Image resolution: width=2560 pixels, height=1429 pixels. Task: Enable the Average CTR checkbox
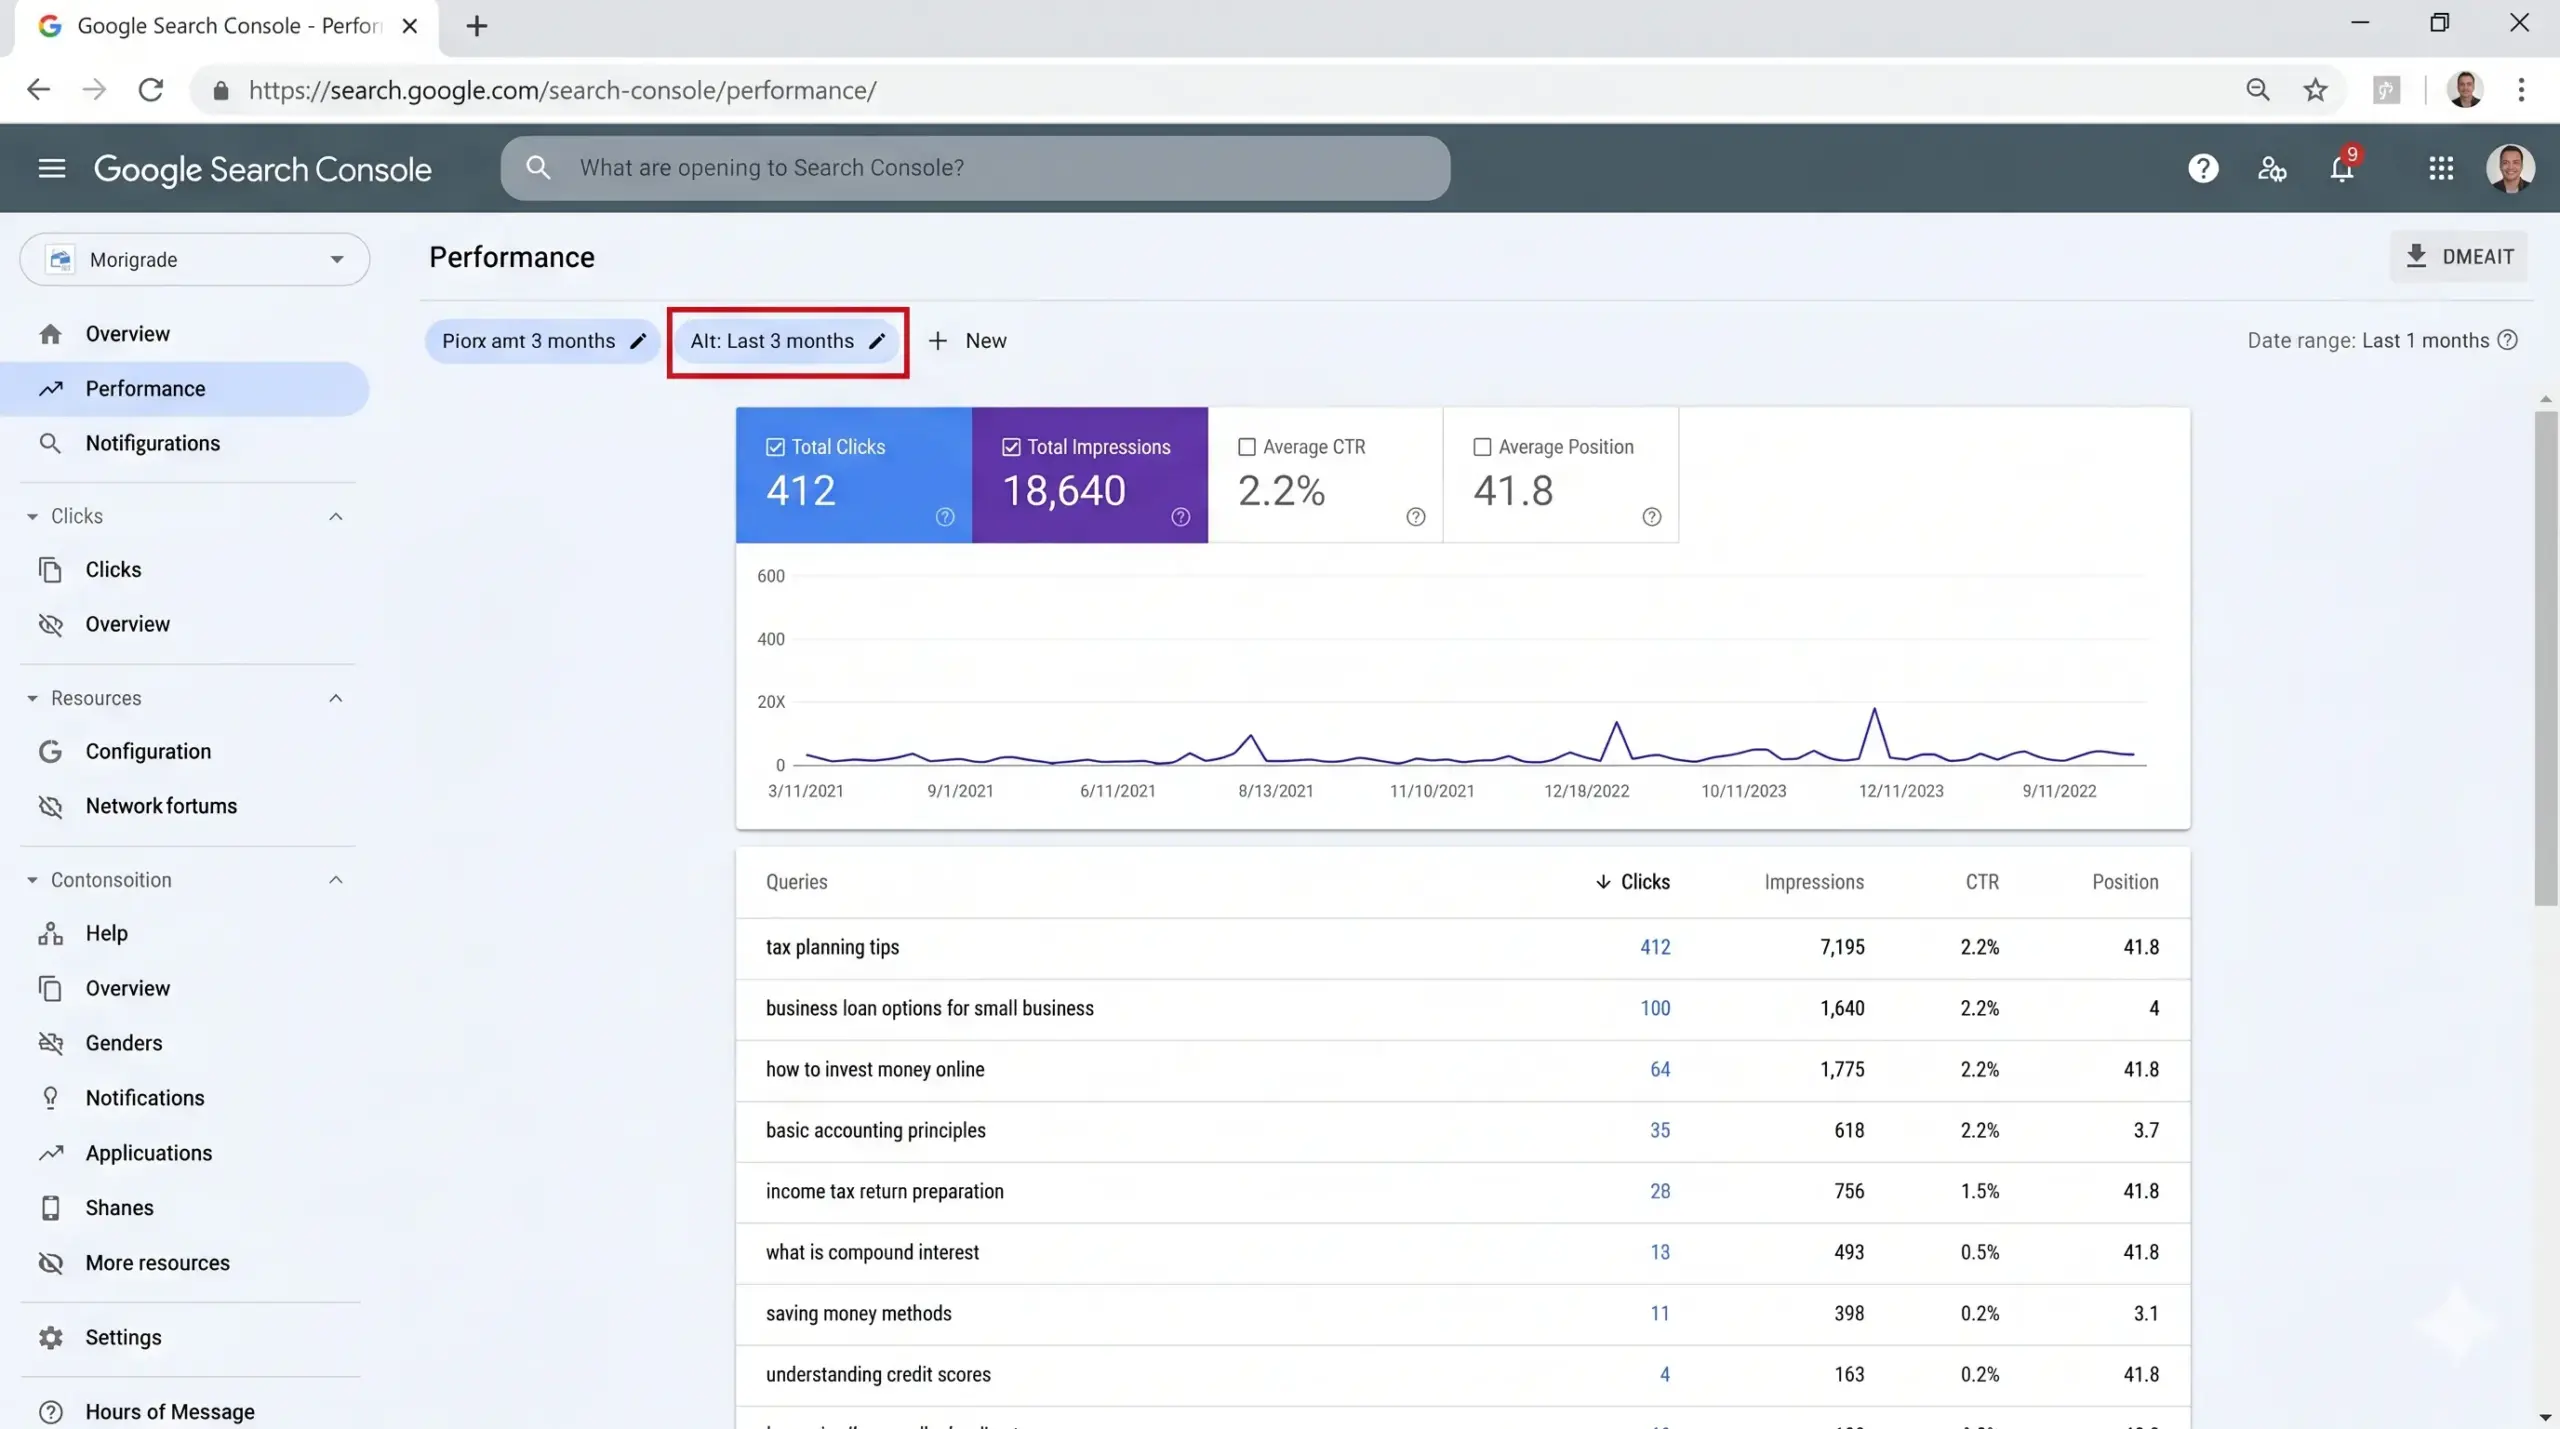(1247, 447)
